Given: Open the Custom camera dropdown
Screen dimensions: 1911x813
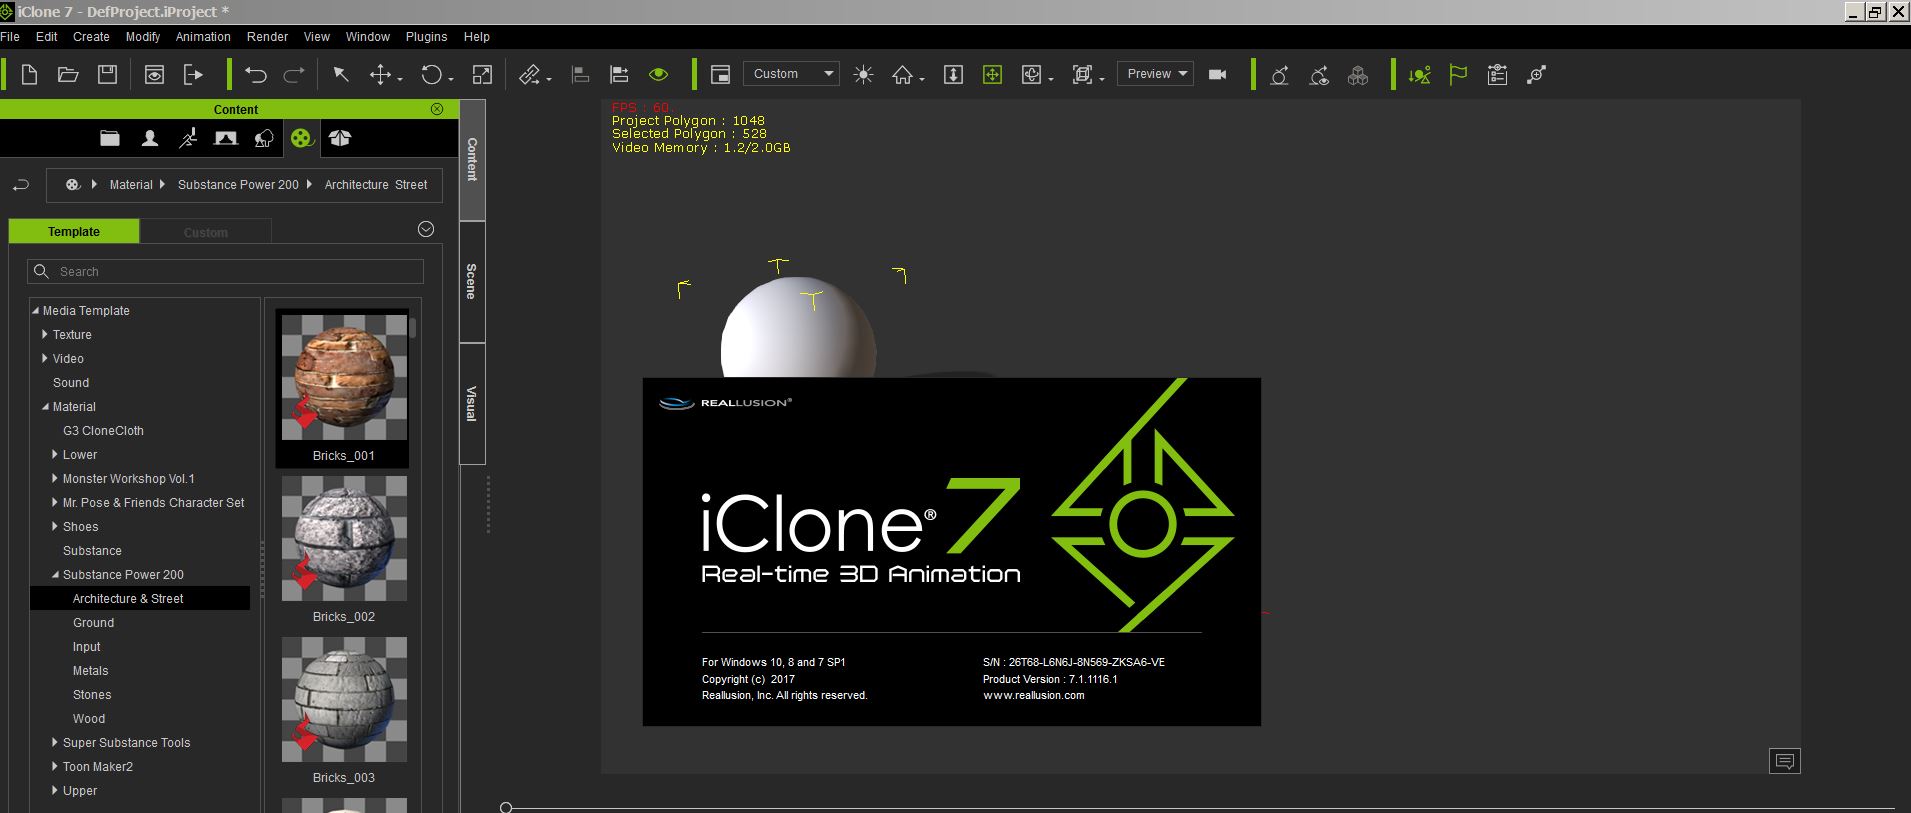Looking at the screenshot, I should 791,73.
